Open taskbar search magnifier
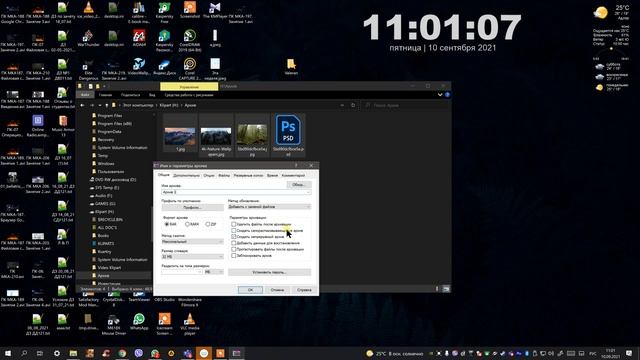640x360 pixels. (24, 353)
